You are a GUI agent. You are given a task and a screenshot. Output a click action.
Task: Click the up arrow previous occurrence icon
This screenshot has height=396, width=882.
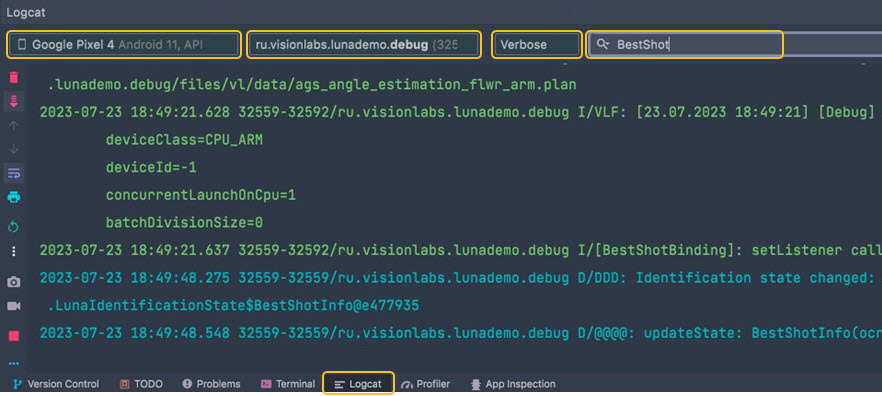point(14,126)
